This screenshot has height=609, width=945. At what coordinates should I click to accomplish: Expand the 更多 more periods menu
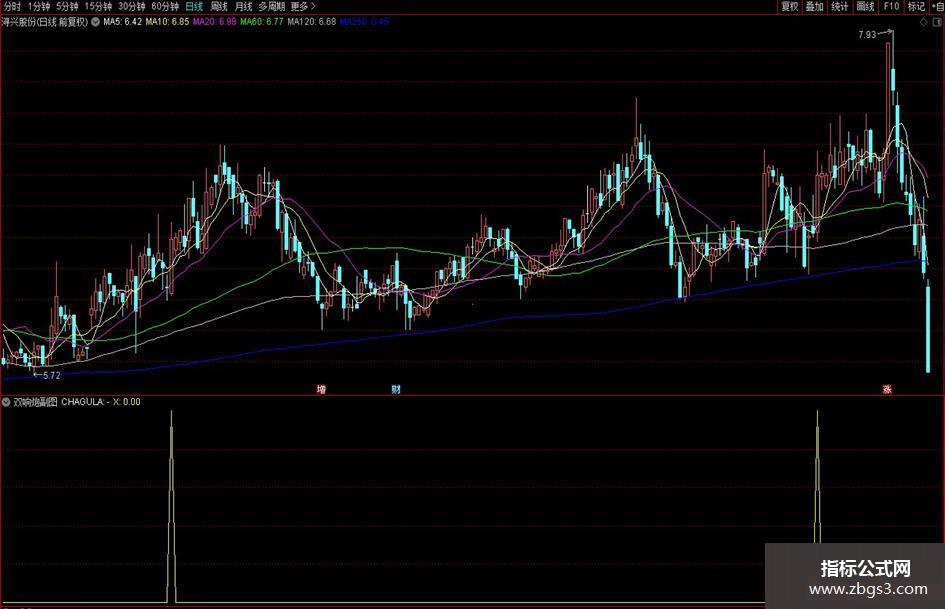(303, 7)
